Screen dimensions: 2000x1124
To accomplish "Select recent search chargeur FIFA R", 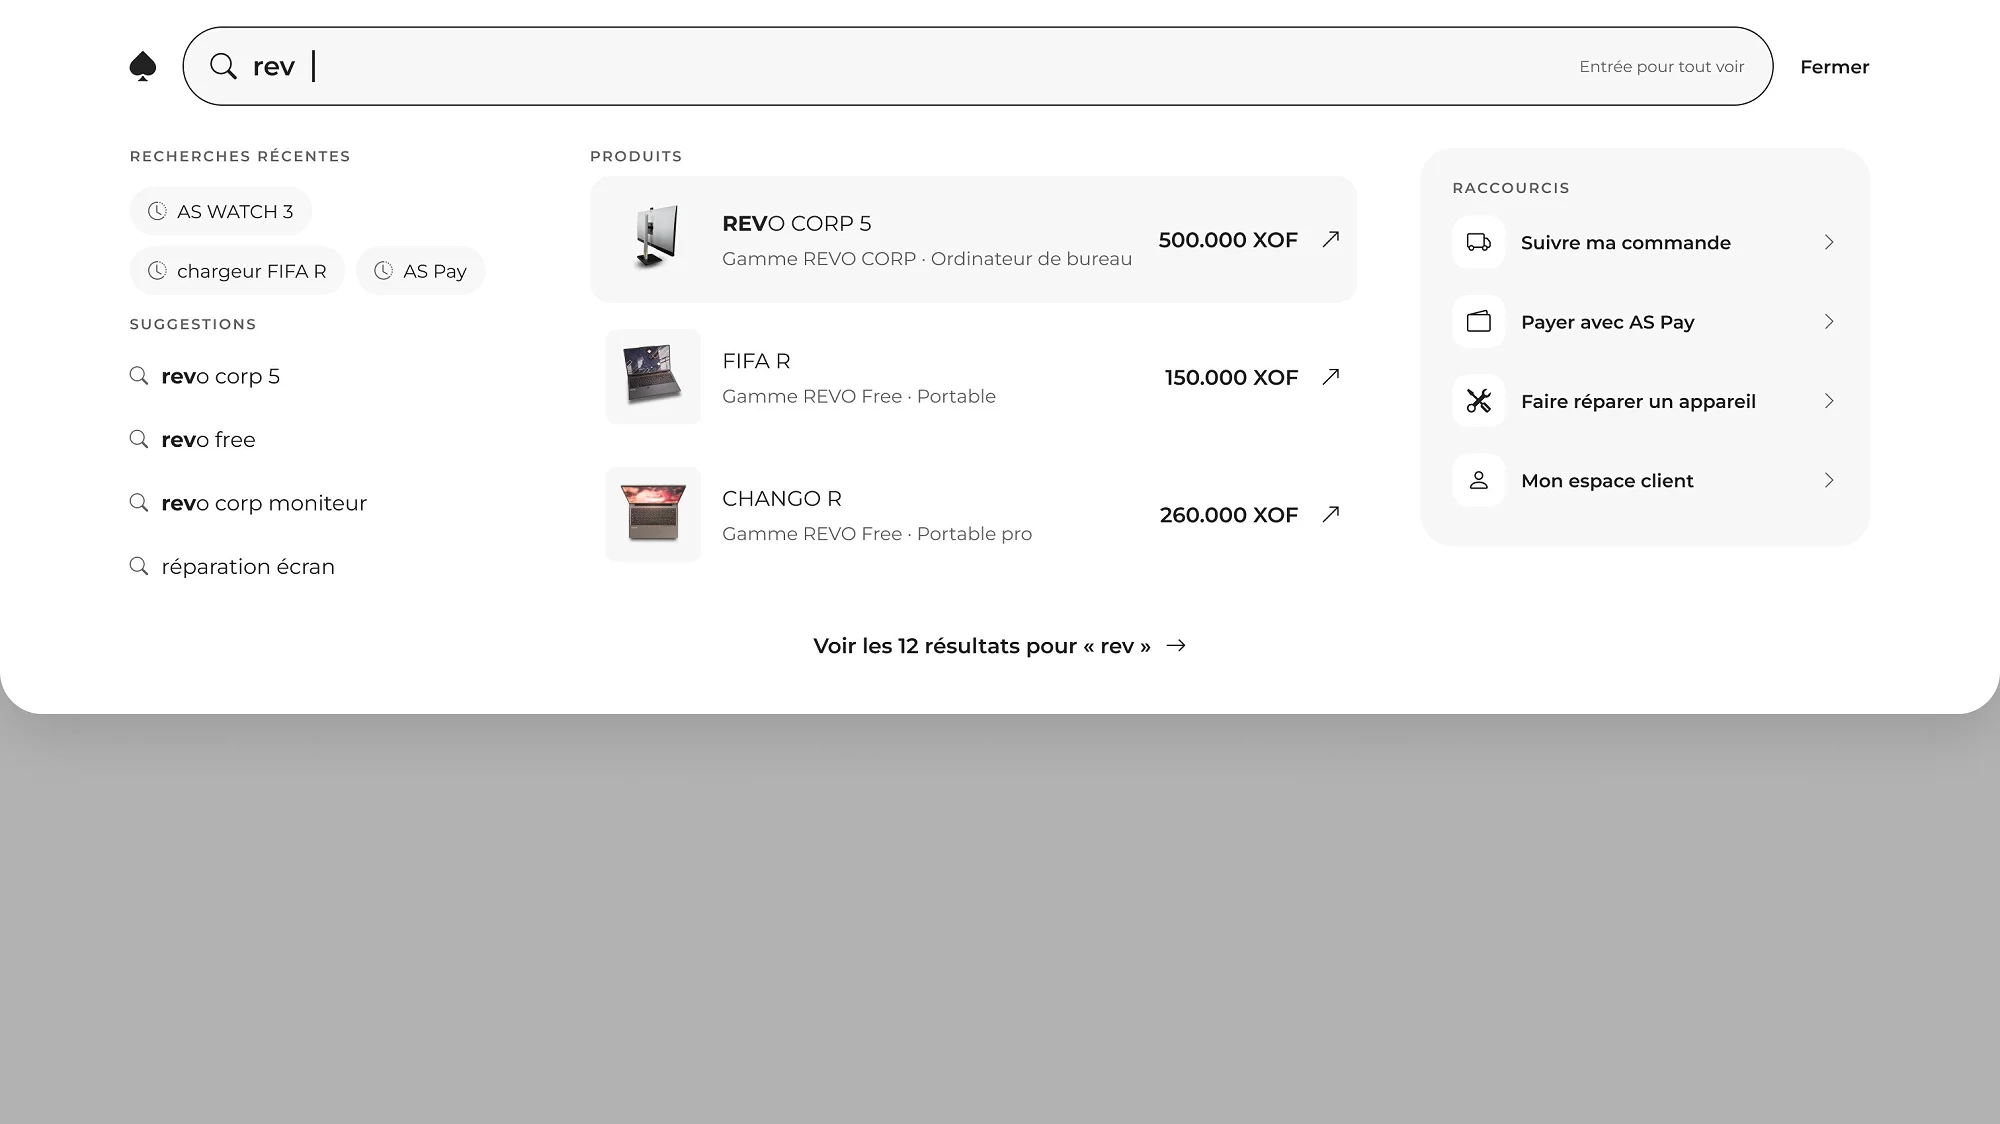I will (x=237, y=271).
